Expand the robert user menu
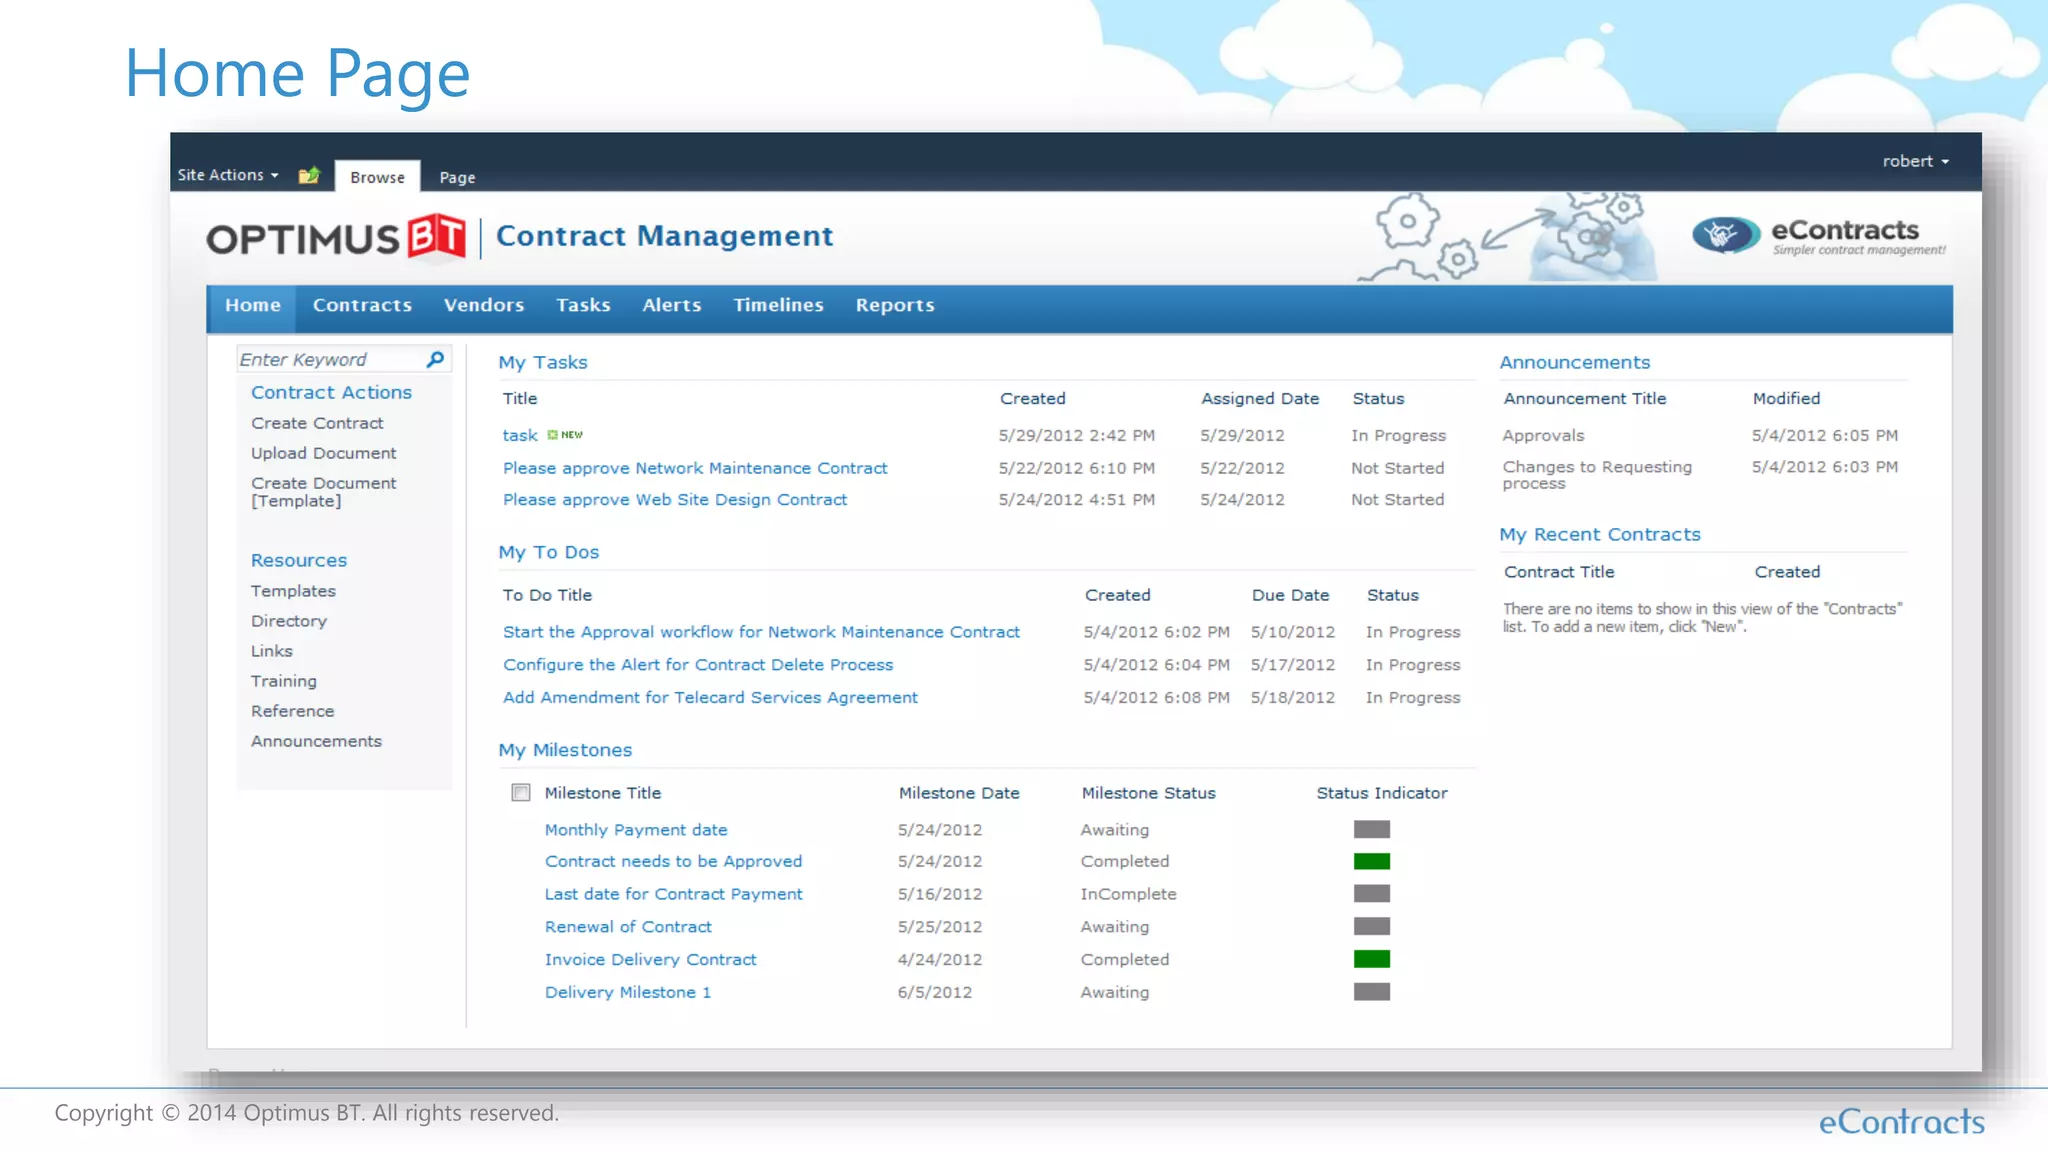 click(x=1915, y=161)
